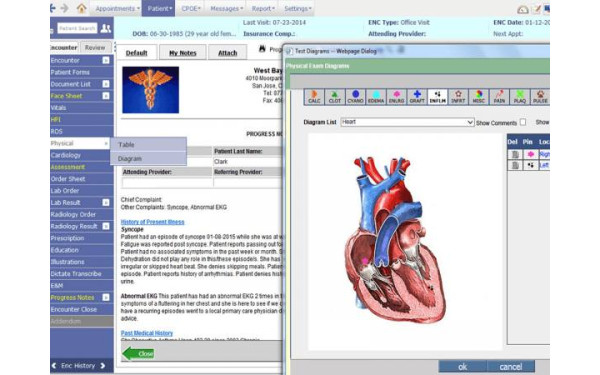This screenshot has height=375, width=600.
Task: Pick the PLAQ marker icon
Action: (x=520, y=97)
